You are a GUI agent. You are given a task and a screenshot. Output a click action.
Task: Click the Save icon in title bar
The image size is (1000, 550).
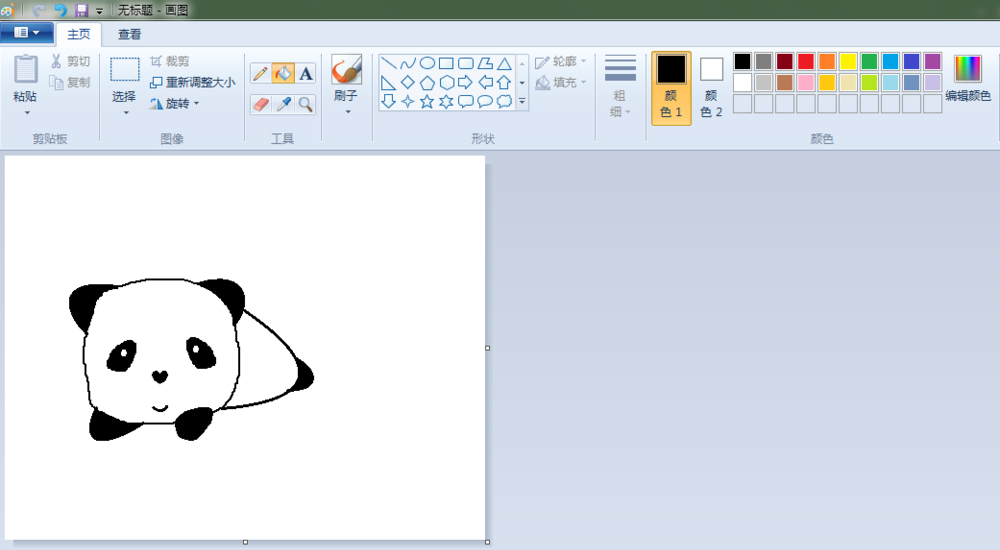81,10
